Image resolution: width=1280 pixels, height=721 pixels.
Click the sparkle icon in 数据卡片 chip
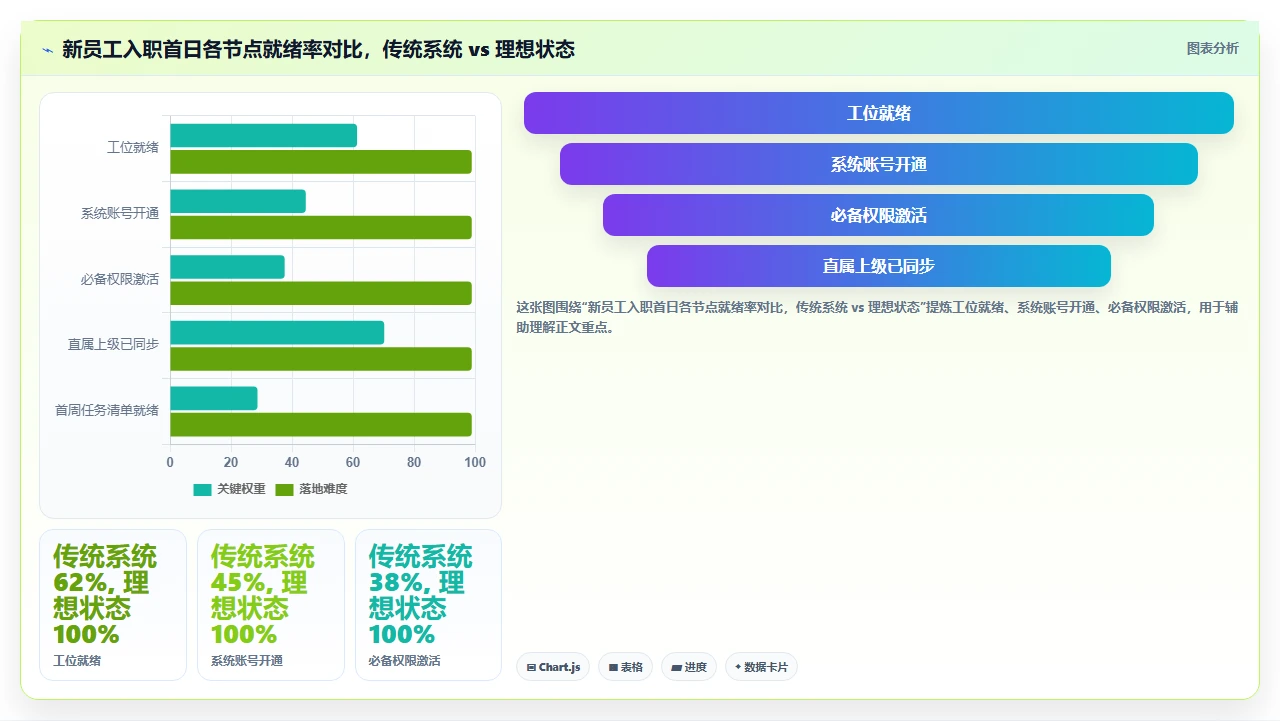[738, 667]
